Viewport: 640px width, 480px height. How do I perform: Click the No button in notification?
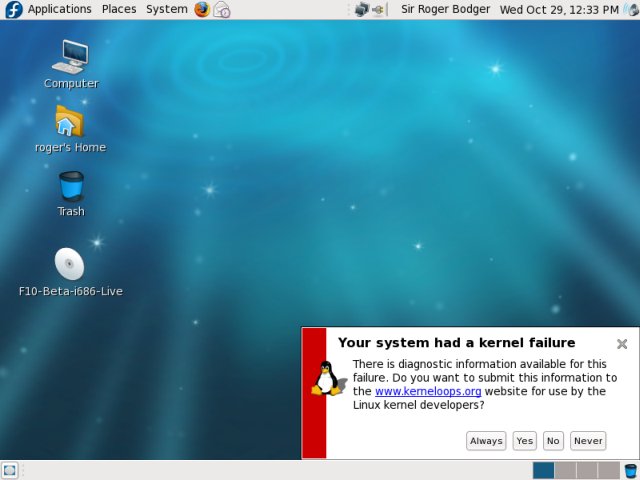[553, 441]
